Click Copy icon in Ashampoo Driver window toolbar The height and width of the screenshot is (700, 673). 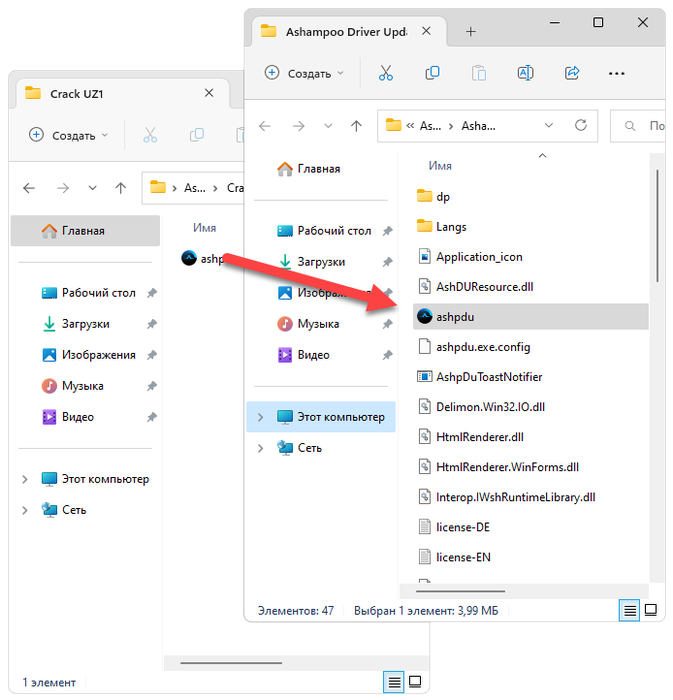432,73
